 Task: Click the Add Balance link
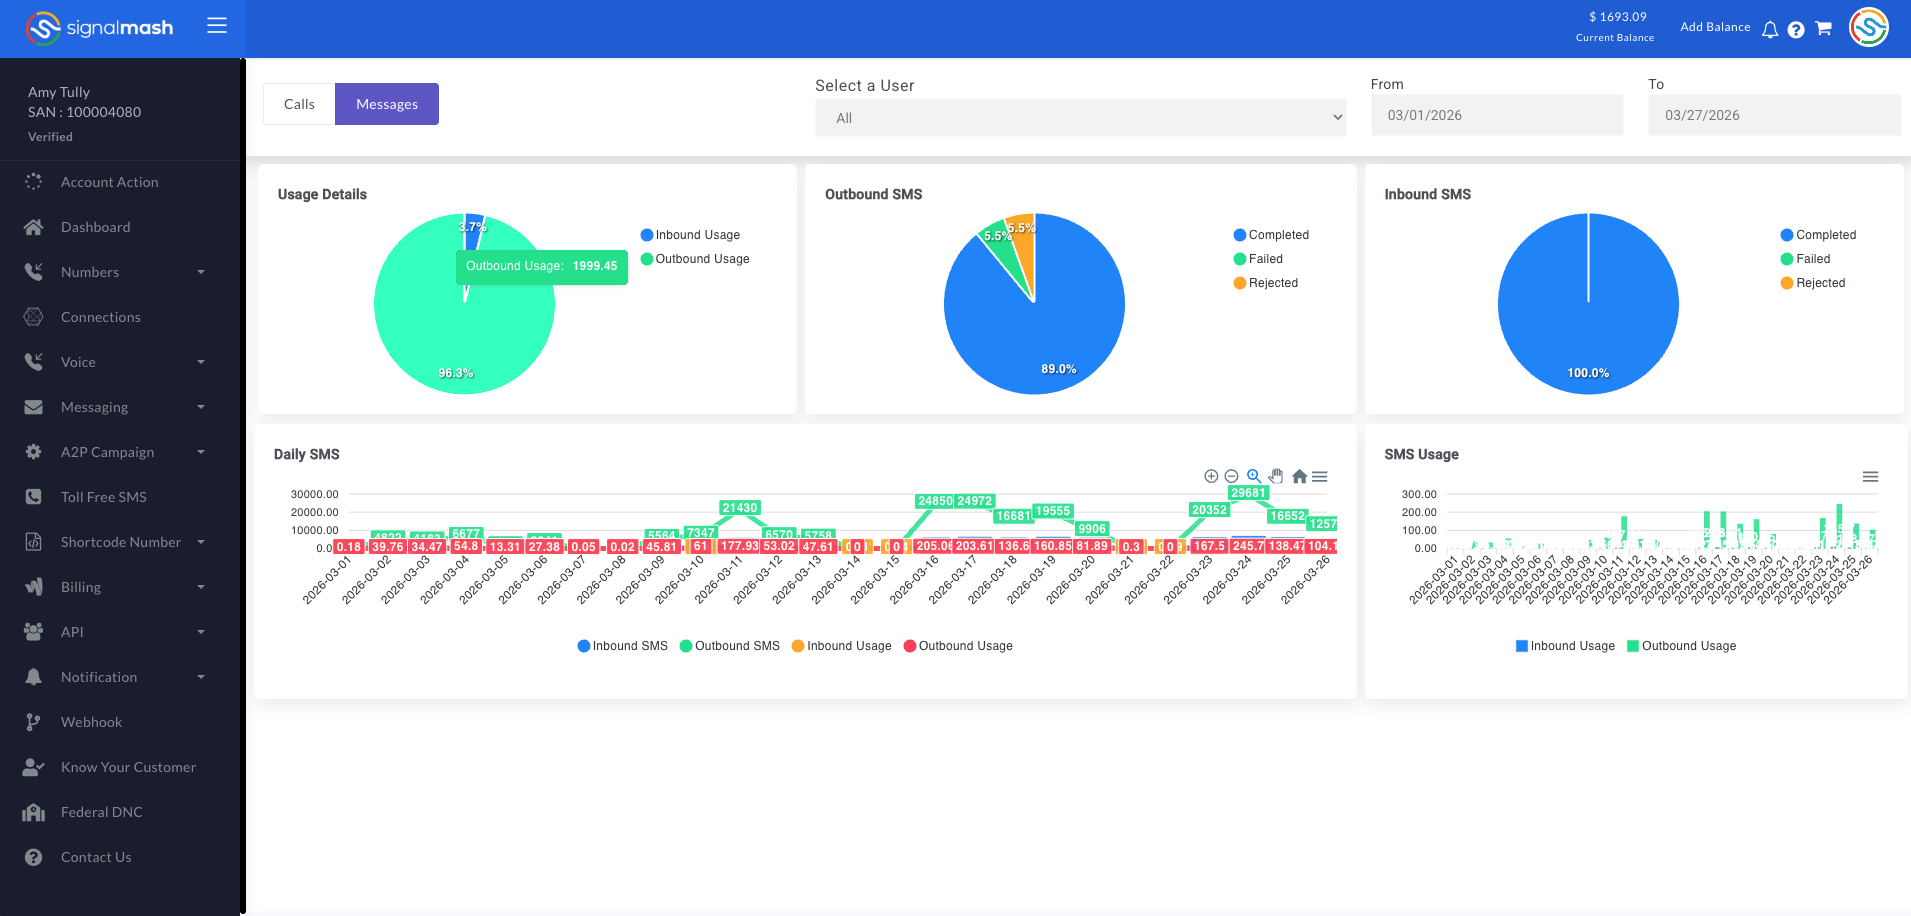[1715, 27]
